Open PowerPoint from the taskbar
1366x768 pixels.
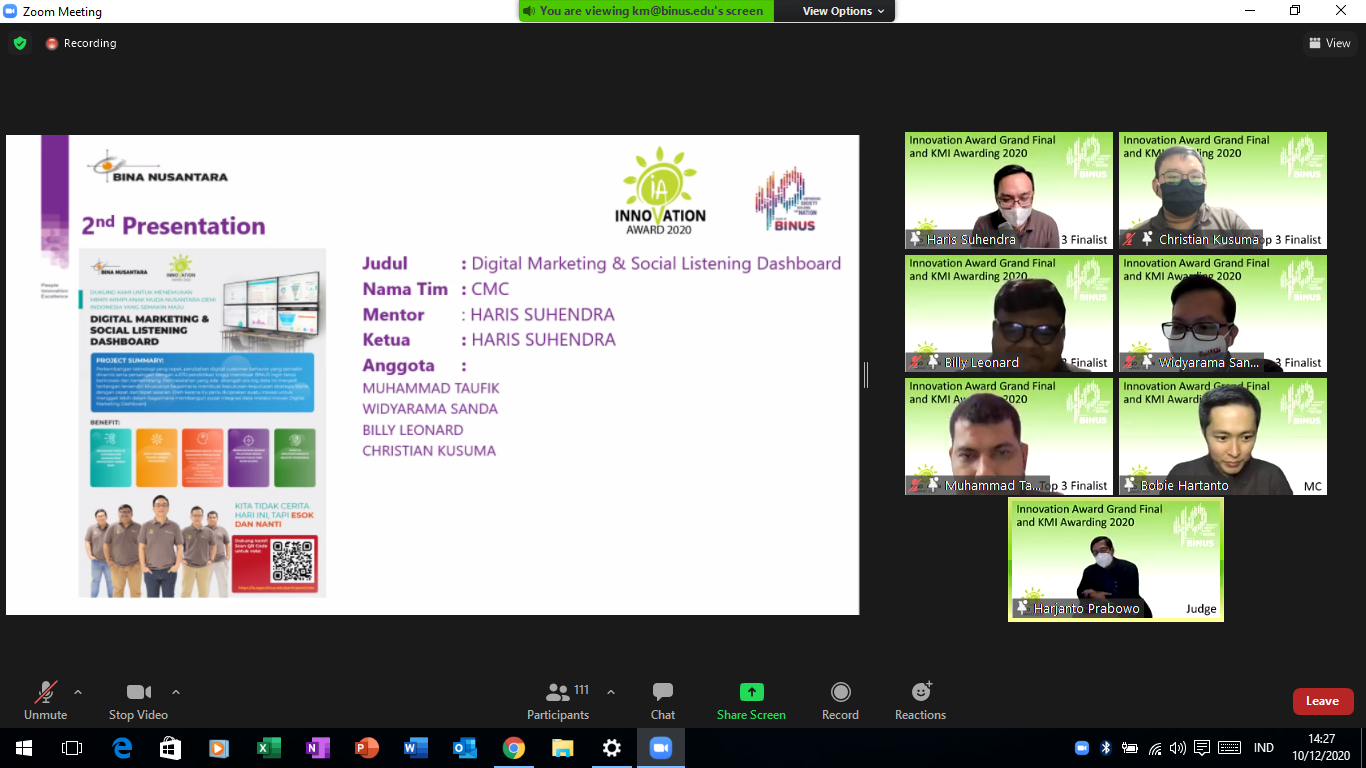[367, 748]
